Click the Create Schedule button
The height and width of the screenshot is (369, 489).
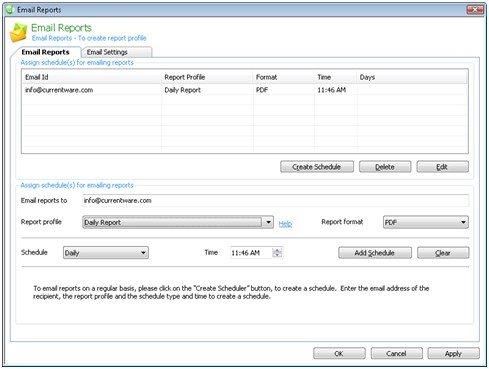(x=317, y=167)
